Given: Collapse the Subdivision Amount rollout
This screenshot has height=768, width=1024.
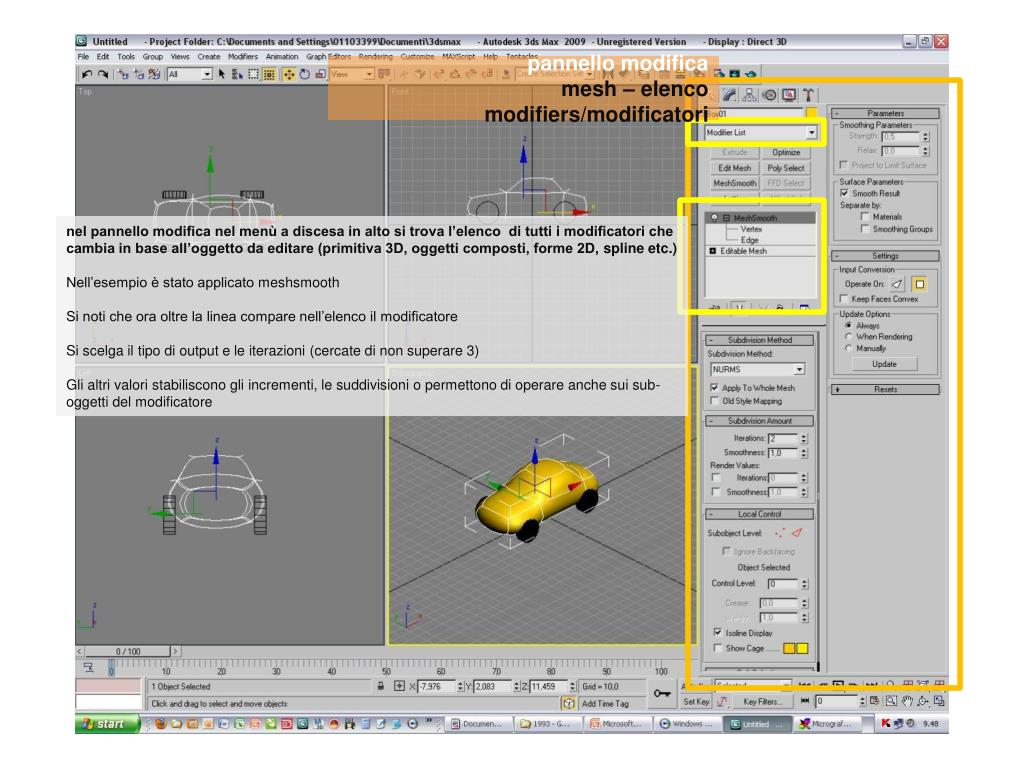Looking at the screenshot, I should (760, 421).
